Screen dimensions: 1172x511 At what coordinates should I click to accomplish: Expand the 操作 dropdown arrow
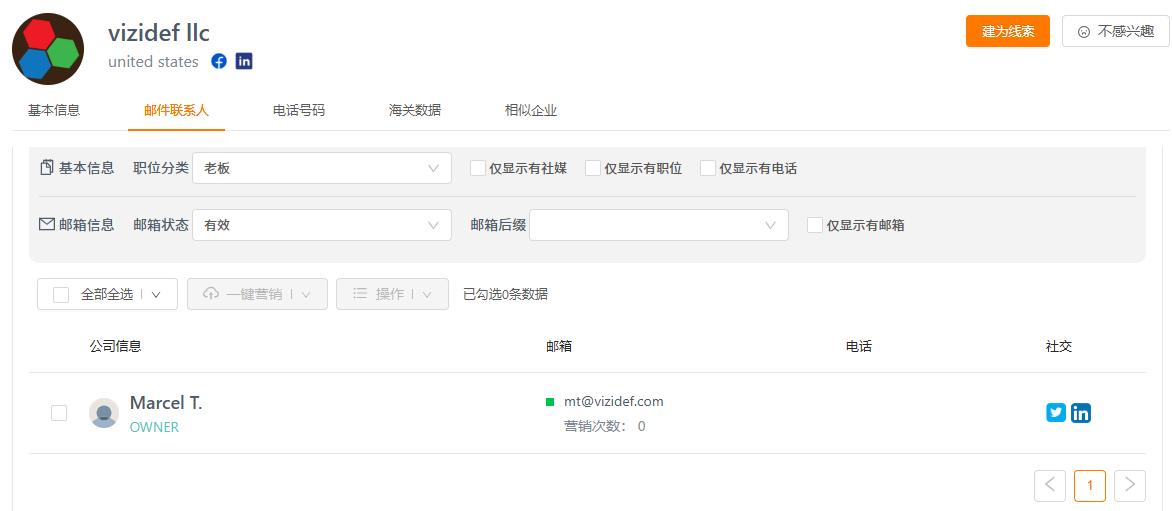427,294
